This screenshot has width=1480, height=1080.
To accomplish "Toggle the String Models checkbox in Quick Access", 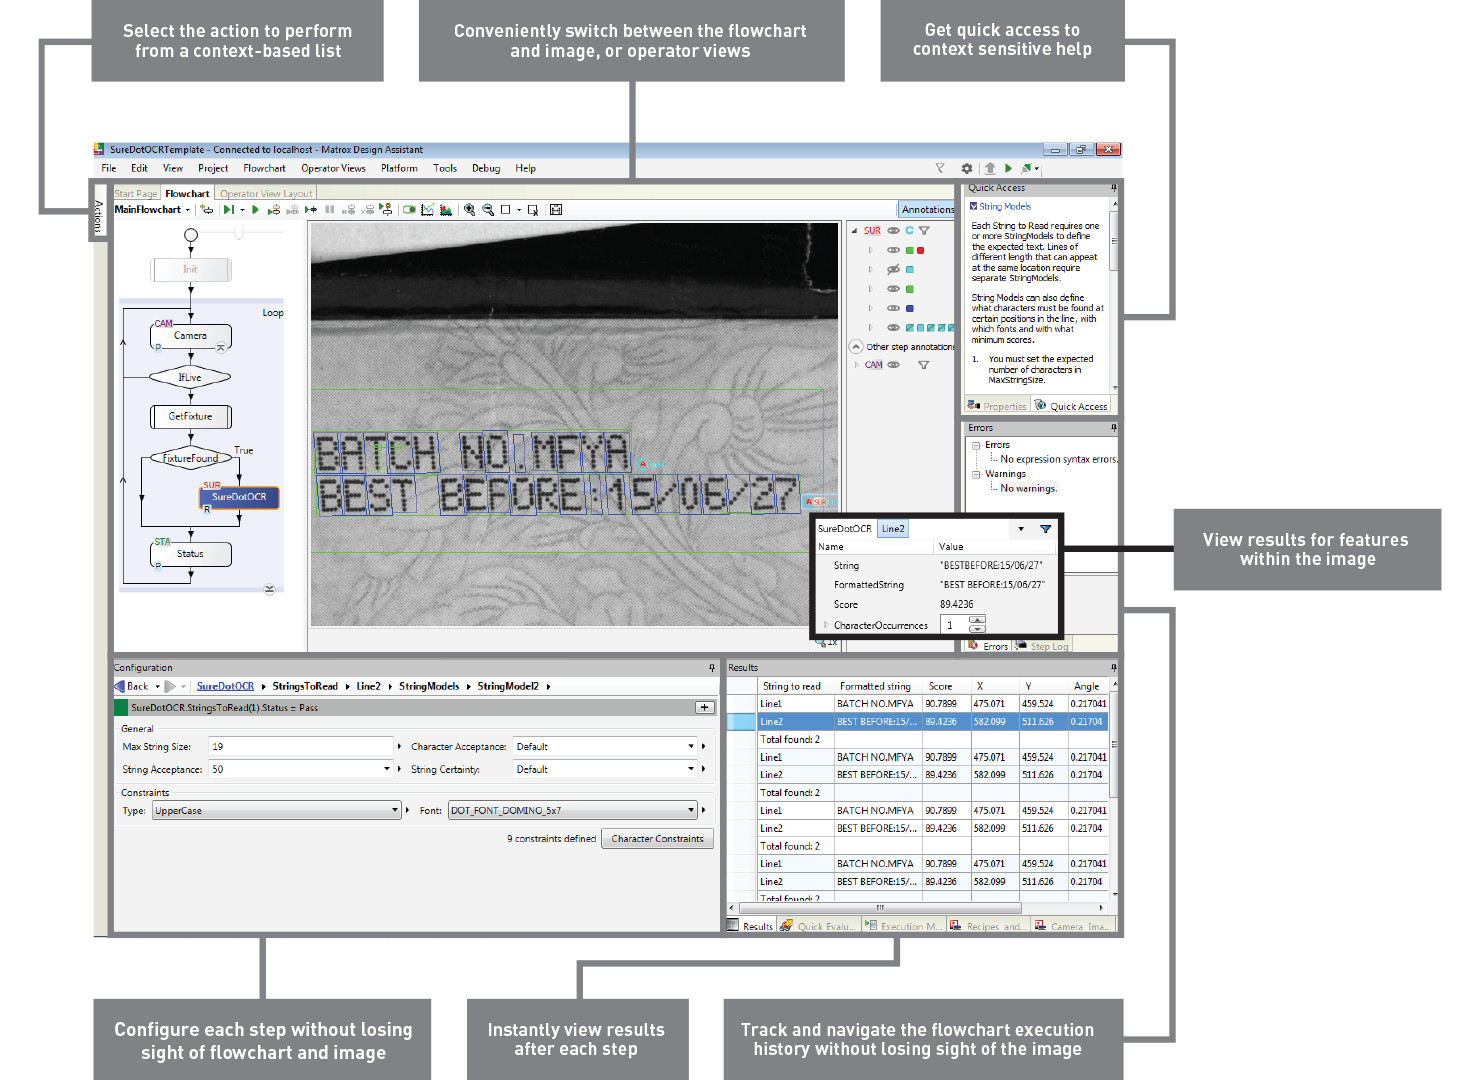I will (x=974, y=207).
